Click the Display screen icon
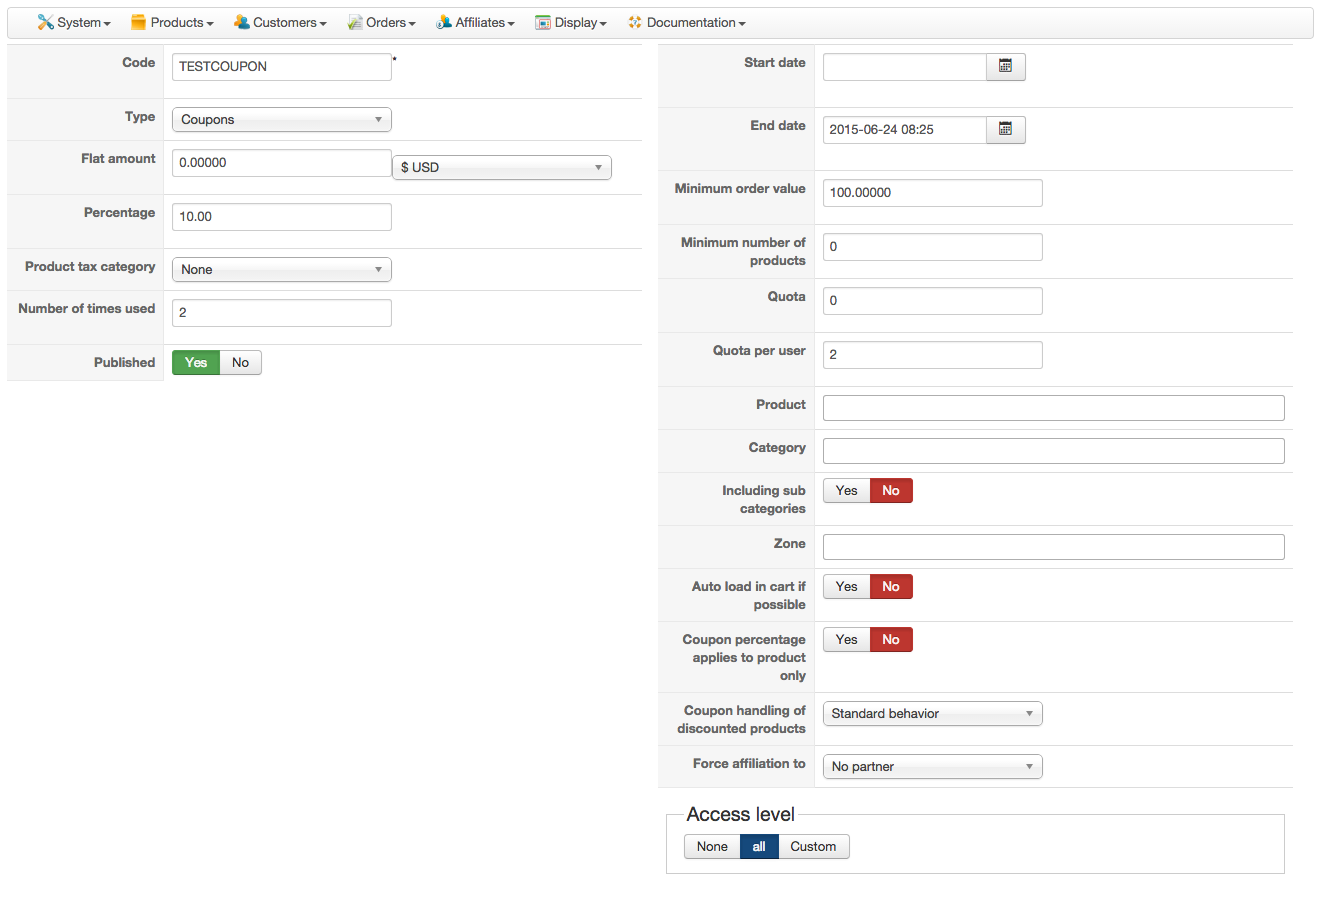 click(x=543, y=22)
